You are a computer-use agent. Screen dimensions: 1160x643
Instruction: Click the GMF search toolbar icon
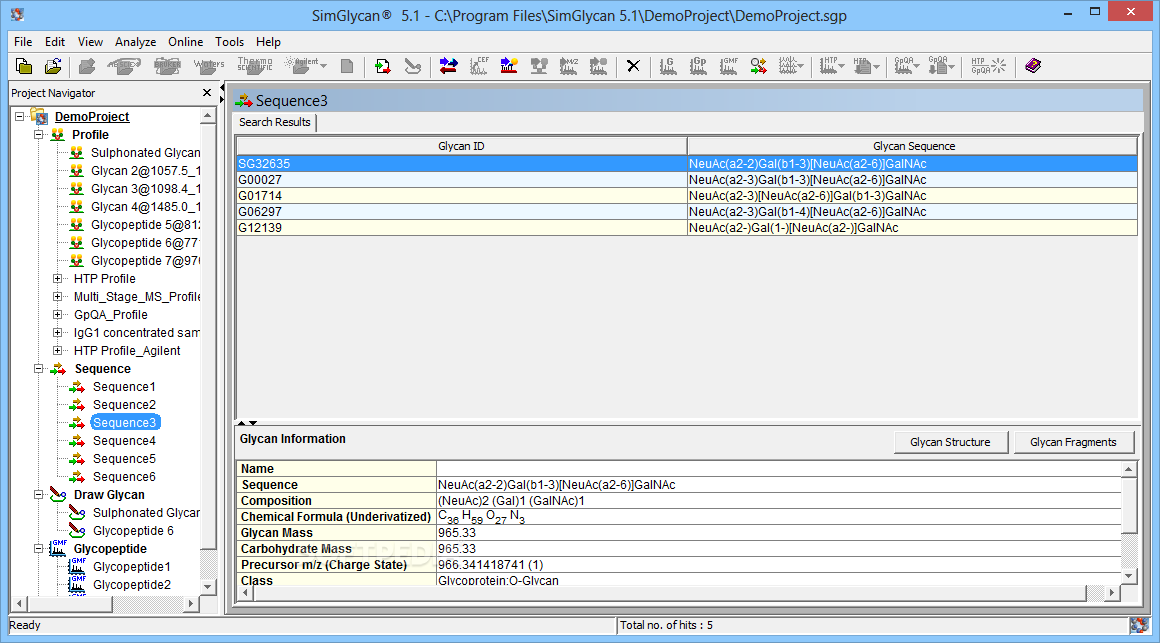click(x=729, y=67)
